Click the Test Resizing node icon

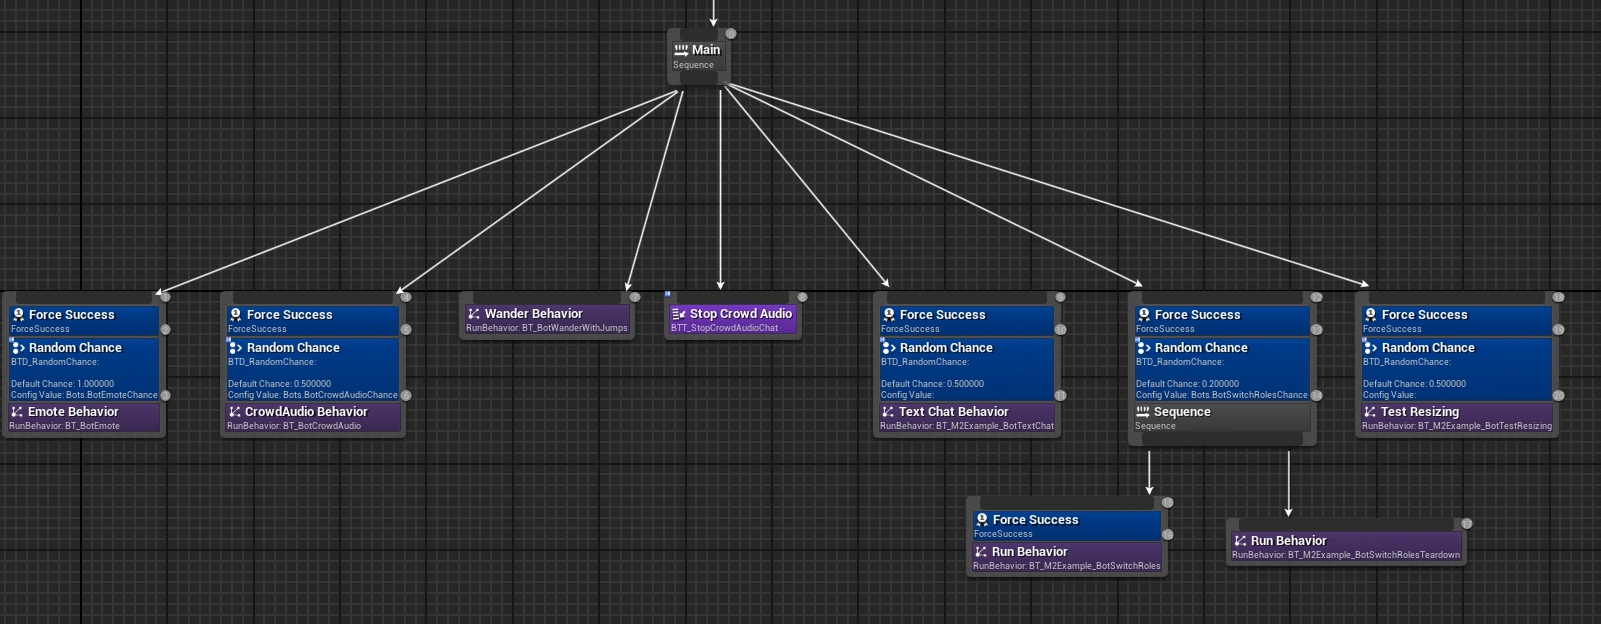point(1370,412)
